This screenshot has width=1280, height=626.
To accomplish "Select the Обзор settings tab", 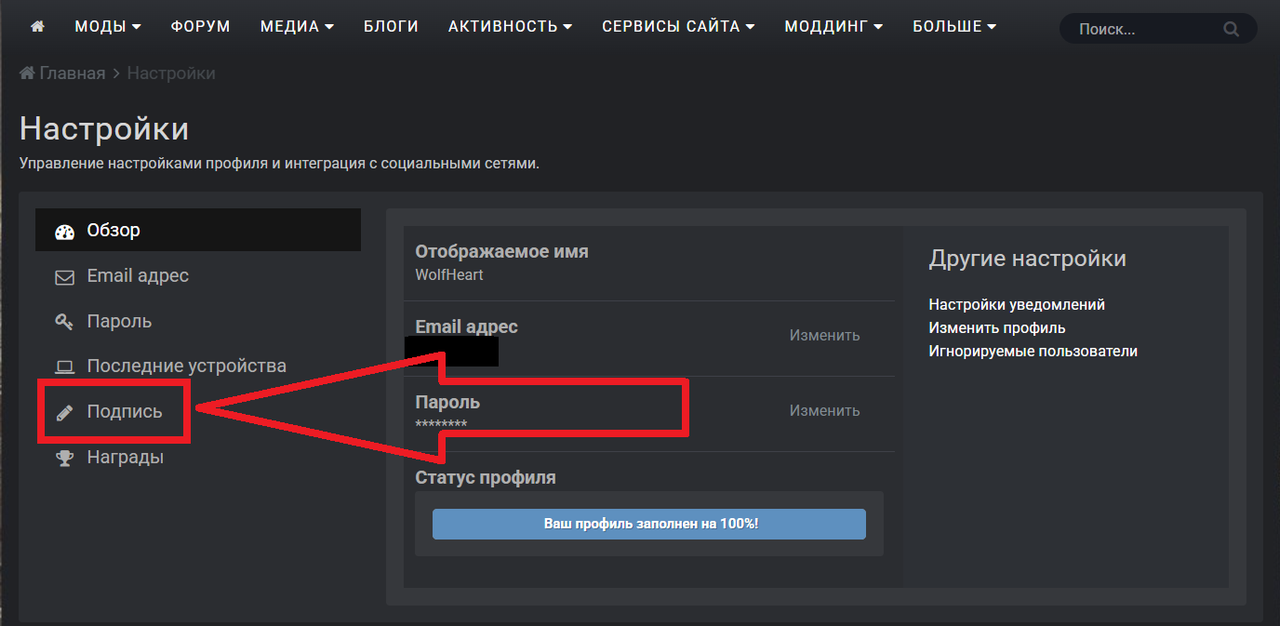I will click(198, 230).
